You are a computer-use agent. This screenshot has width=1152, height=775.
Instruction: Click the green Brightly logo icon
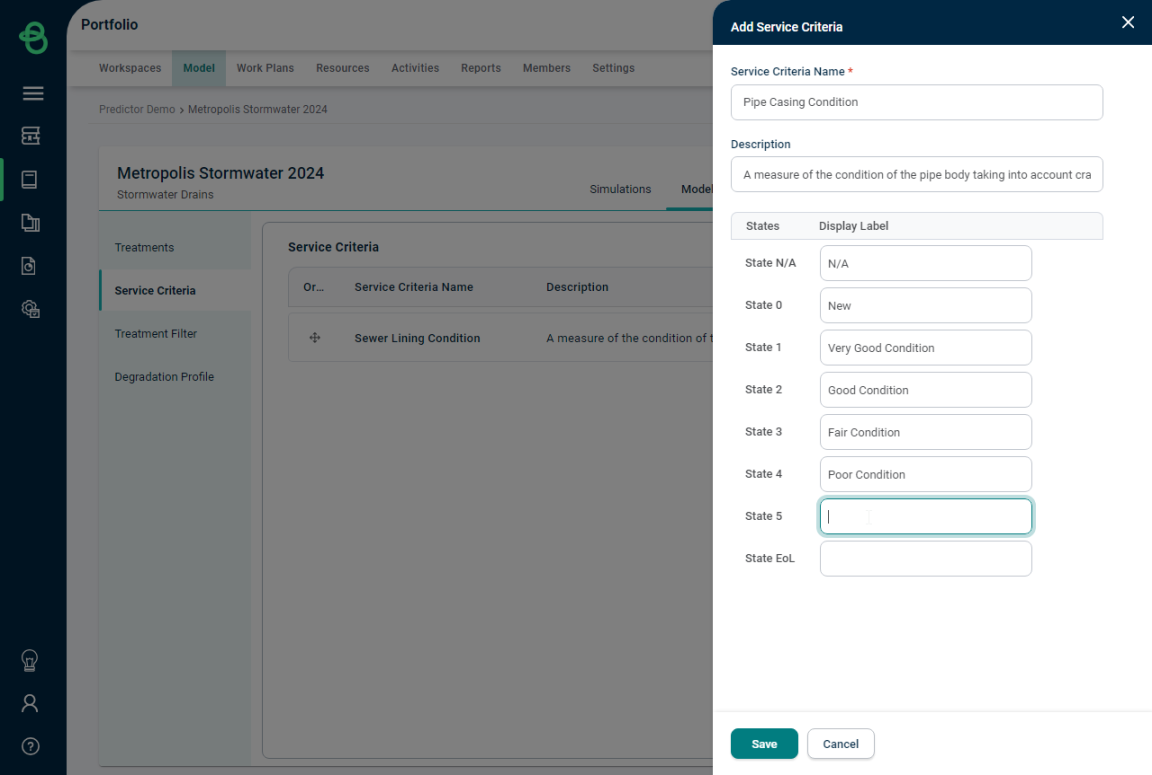pos(33,37)
